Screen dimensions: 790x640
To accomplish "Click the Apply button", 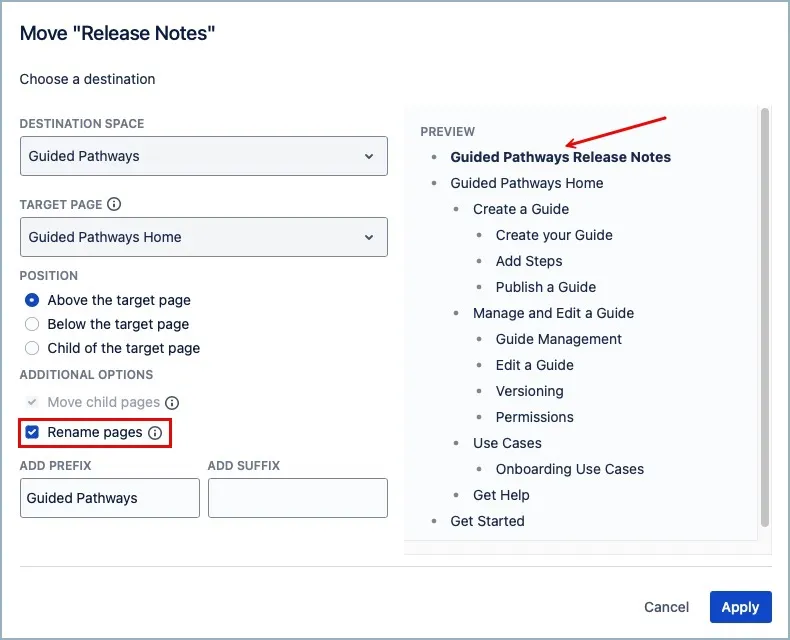I will click(x=741, y=607).
